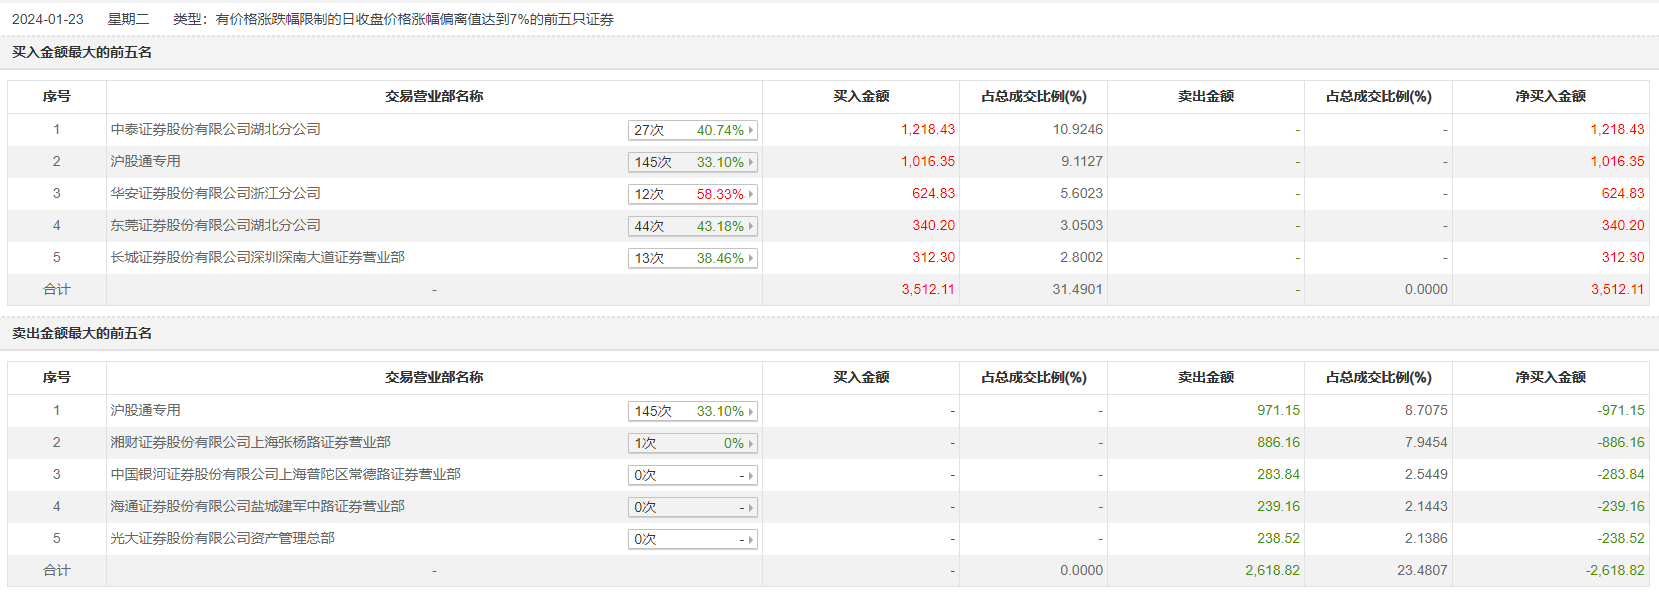The width and height of the screenshot is (1659, 594).
Task: Expand 145次 33.10% box in the sell table
Action: (692, 411)
